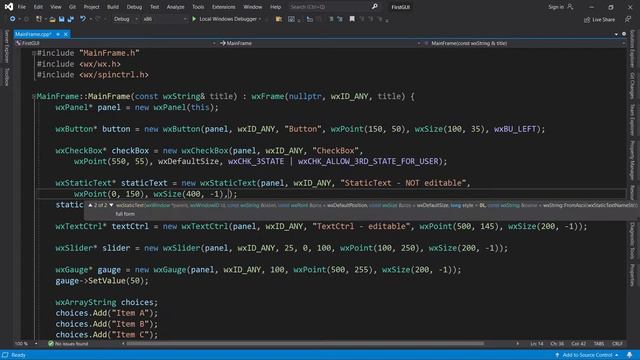The height and width of the screenshot is (360, 640).
Task: Click the feedback icon next to Live Share
Action: click(x=628, y=19)
